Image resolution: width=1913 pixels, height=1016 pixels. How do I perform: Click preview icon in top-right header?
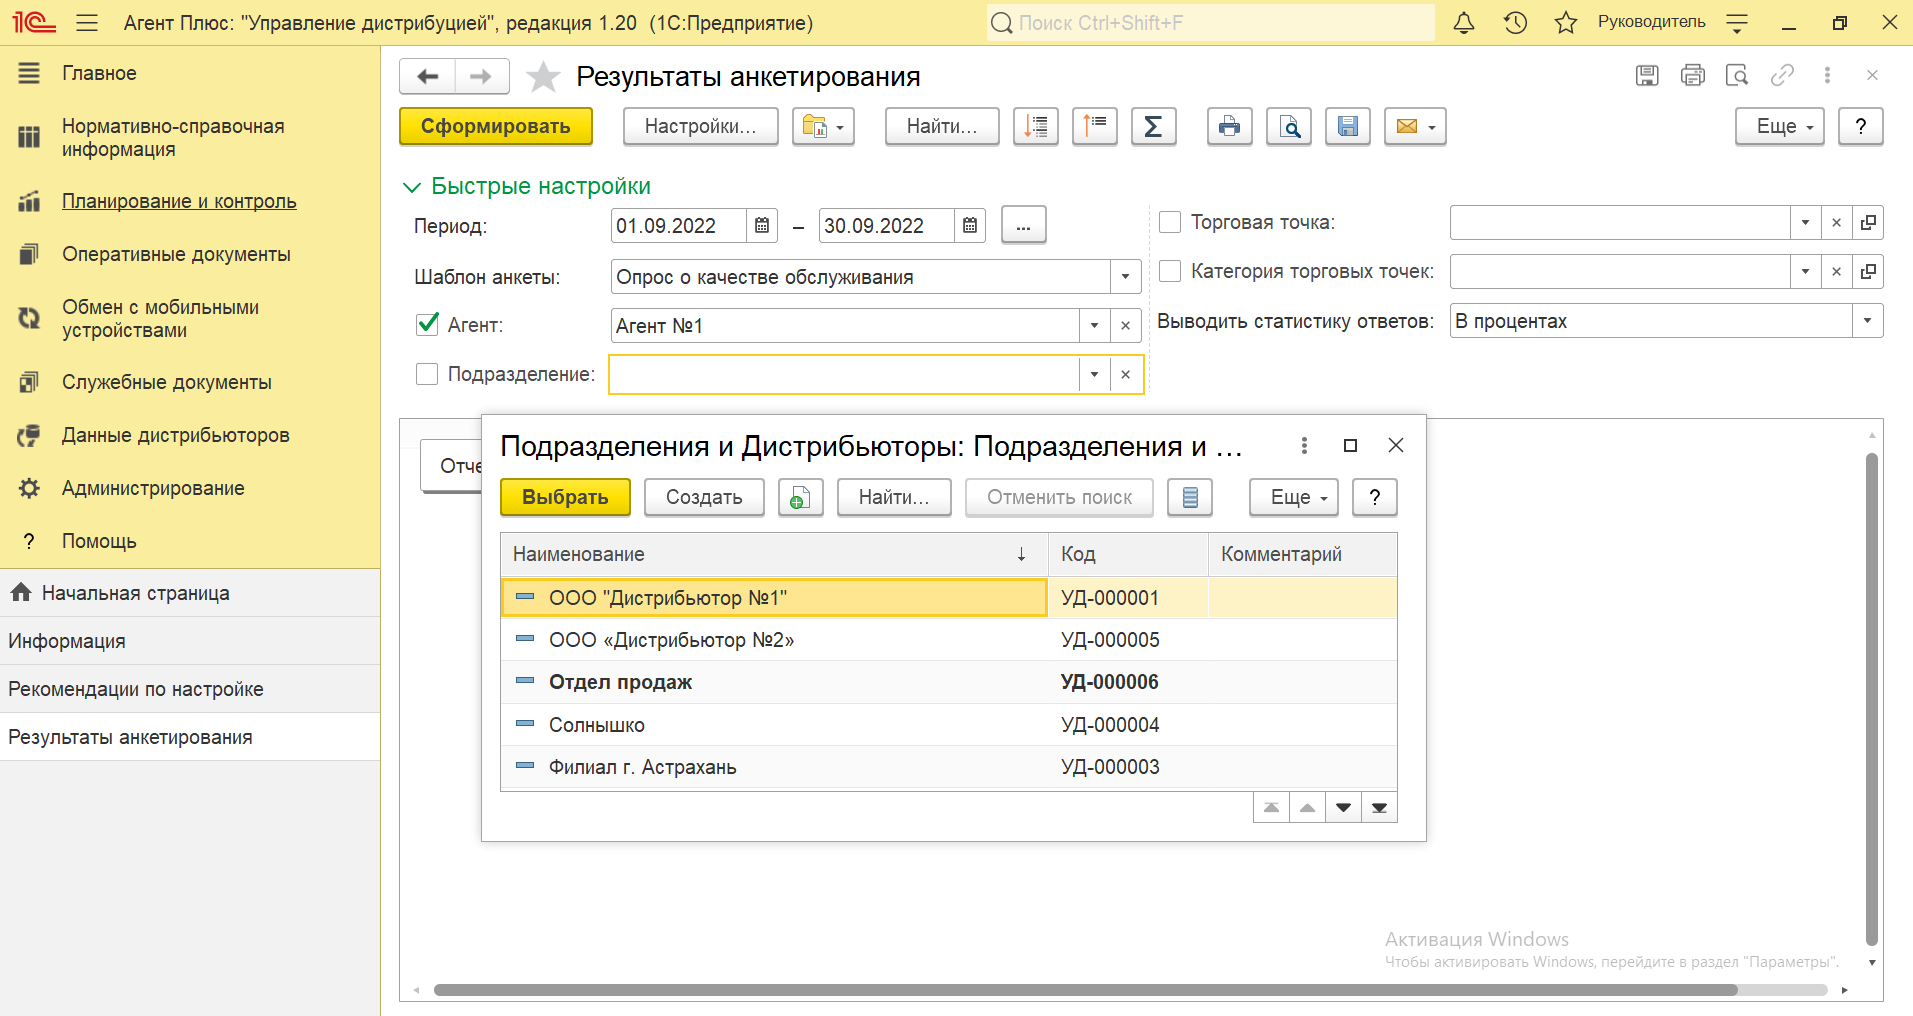pyautogui.click(x=1737, y=75)
